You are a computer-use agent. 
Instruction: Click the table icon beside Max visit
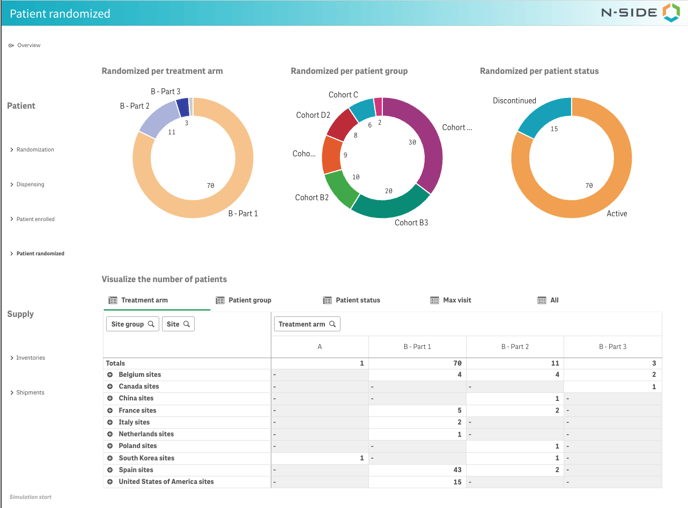point(434,300)
